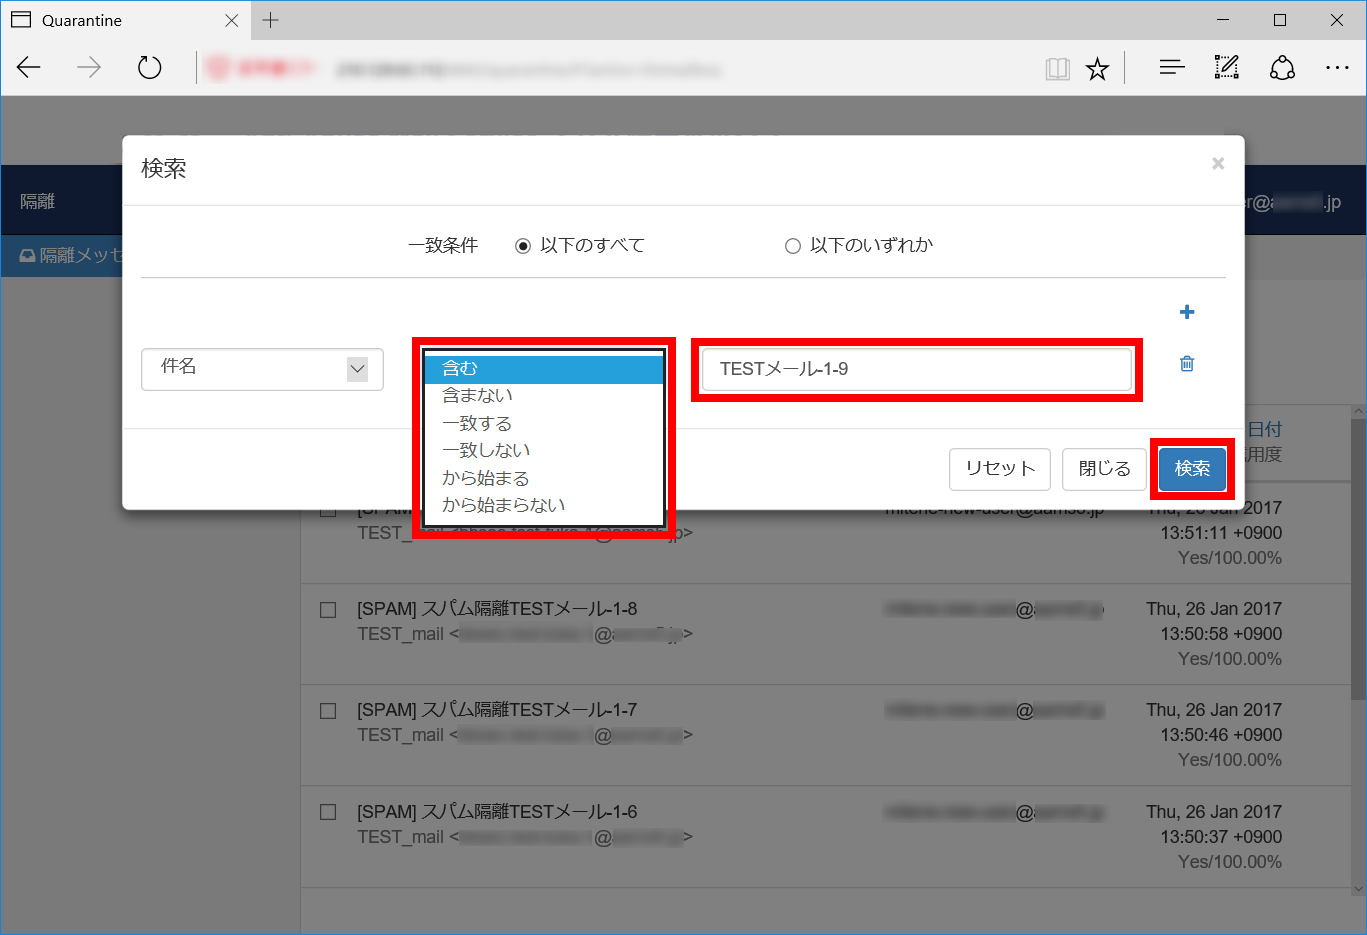
Task: Select the 以下のすべて radio button
Action: tap(523, 246)
